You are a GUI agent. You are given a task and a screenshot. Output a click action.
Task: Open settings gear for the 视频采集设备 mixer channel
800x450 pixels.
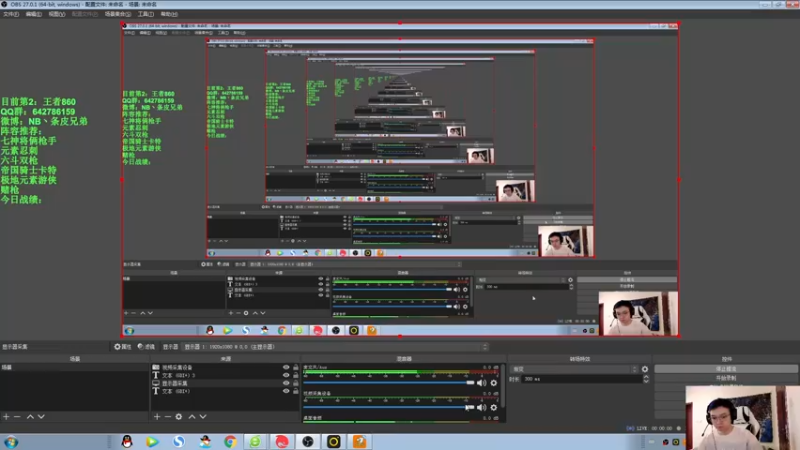493,407
